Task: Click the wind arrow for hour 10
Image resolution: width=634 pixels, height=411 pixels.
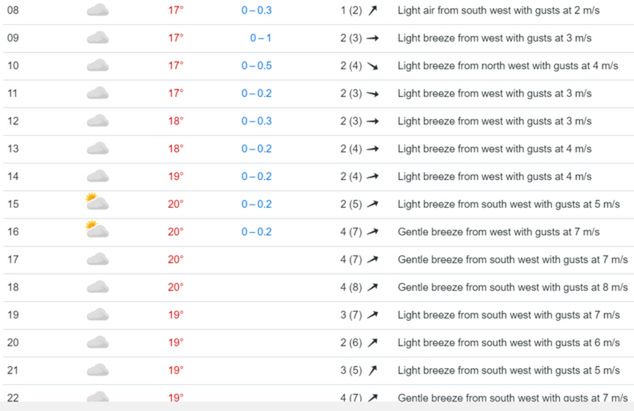Action: point(373,66)
